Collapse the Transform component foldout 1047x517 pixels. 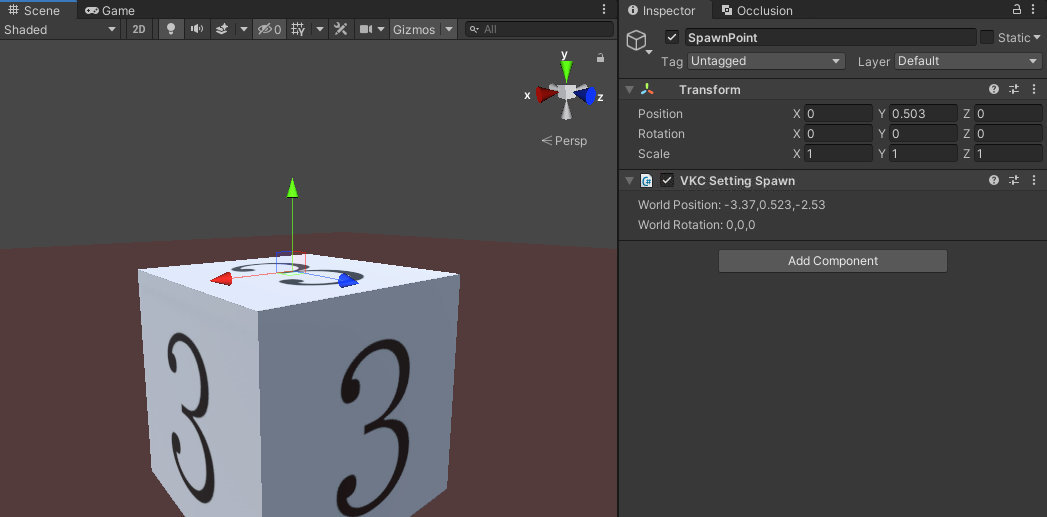tap(629, 90)
